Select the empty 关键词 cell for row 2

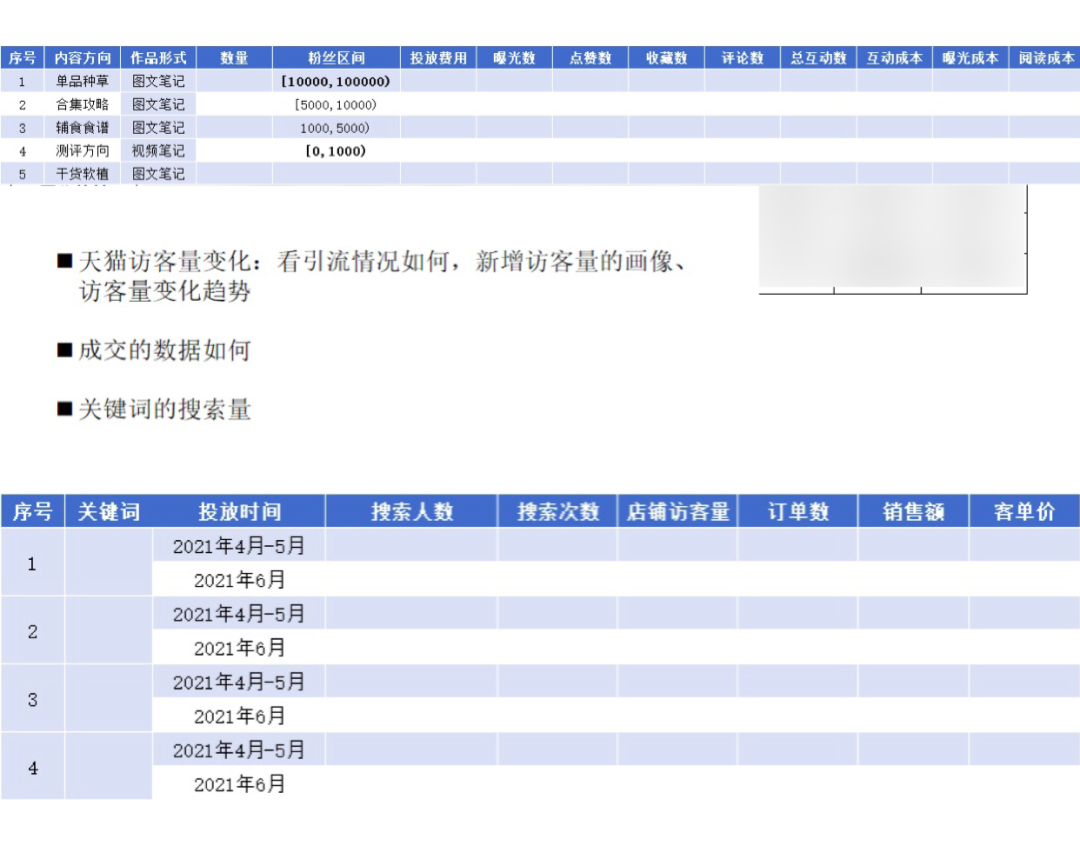coord(110,631)
